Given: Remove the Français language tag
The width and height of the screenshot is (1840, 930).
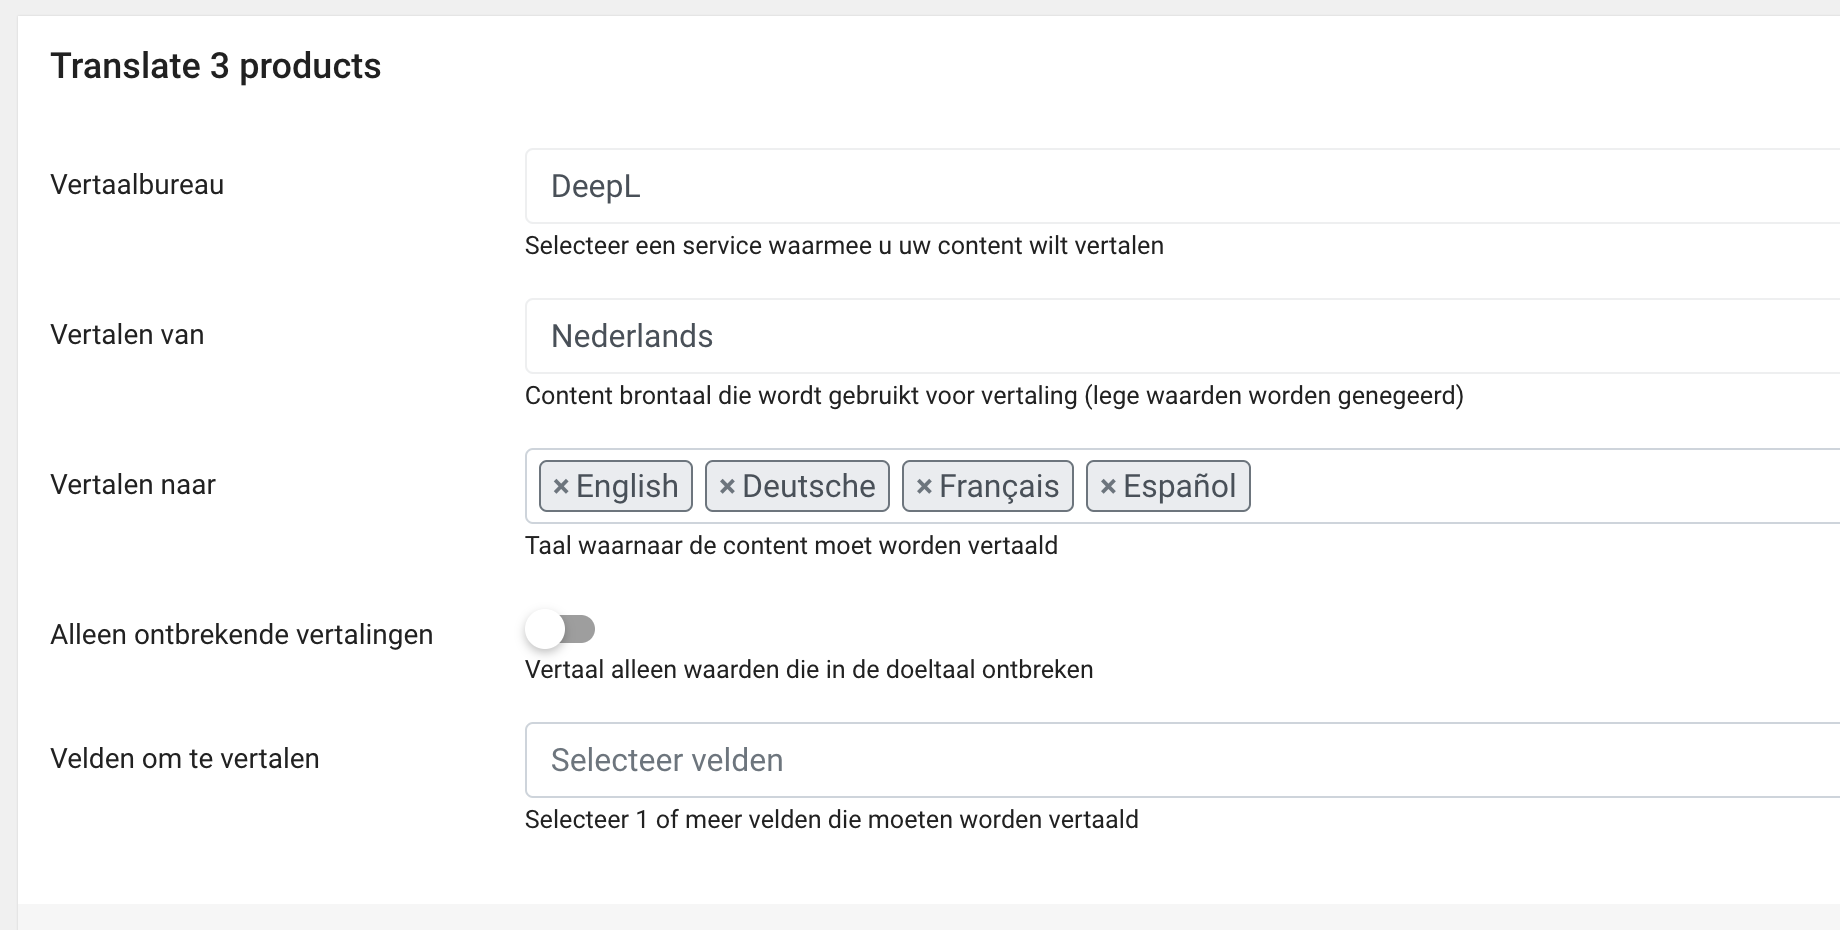Looking at the screenshot, I should (x=924, y=487).
